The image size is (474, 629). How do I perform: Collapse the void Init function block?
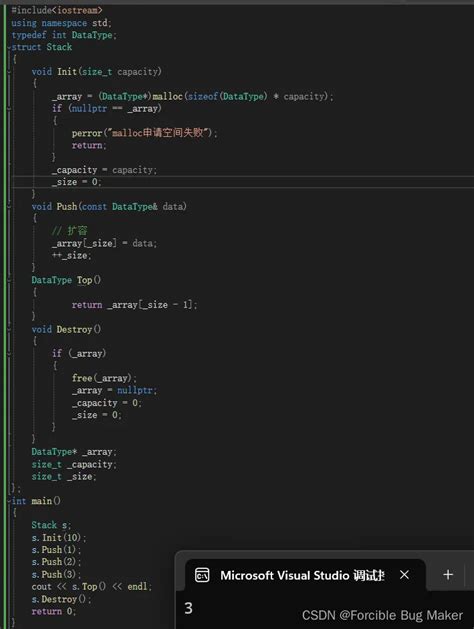[x=9, y=72]
